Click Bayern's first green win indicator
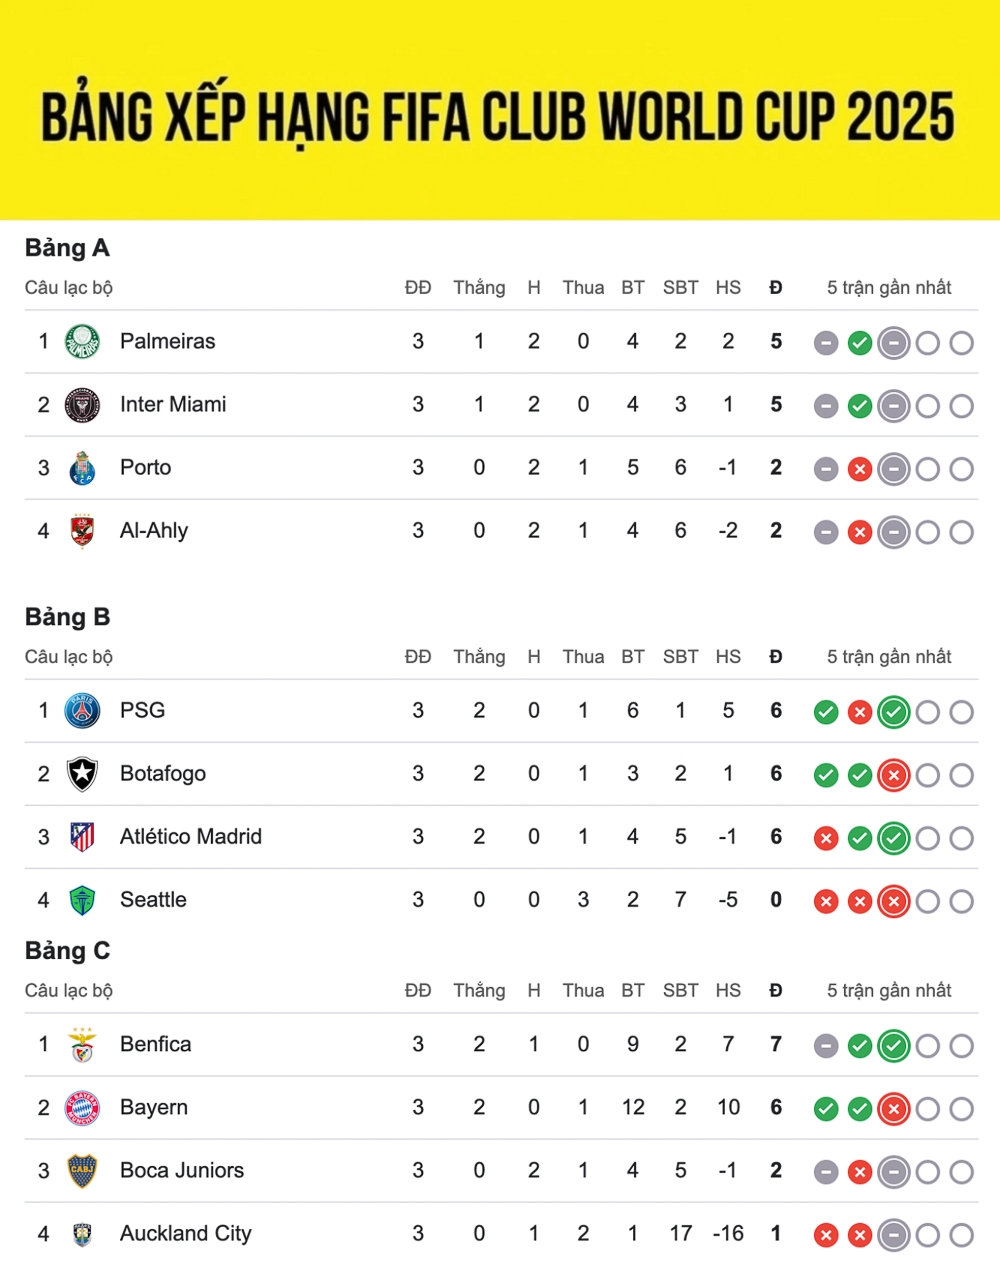 point(826,1109)
